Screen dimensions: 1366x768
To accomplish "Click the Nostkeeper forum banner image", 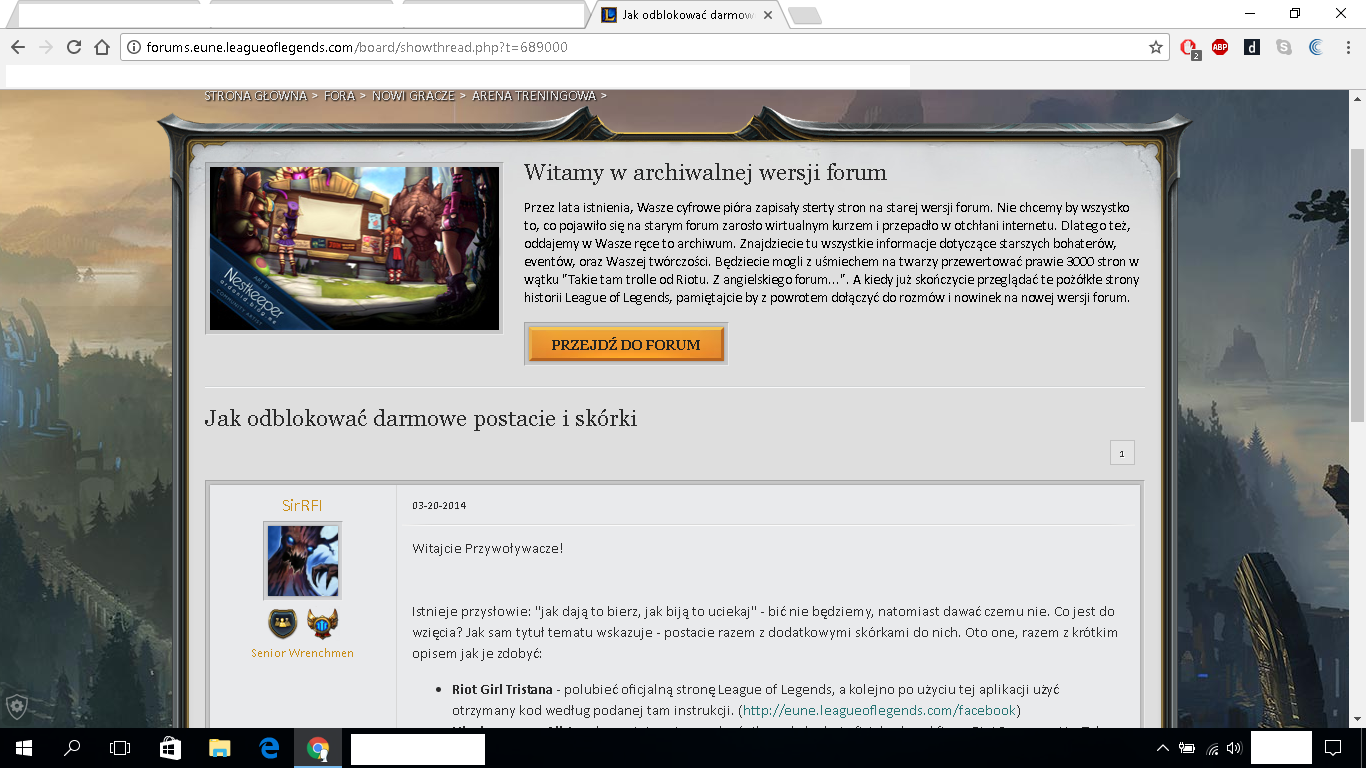I will pos(354,248).
